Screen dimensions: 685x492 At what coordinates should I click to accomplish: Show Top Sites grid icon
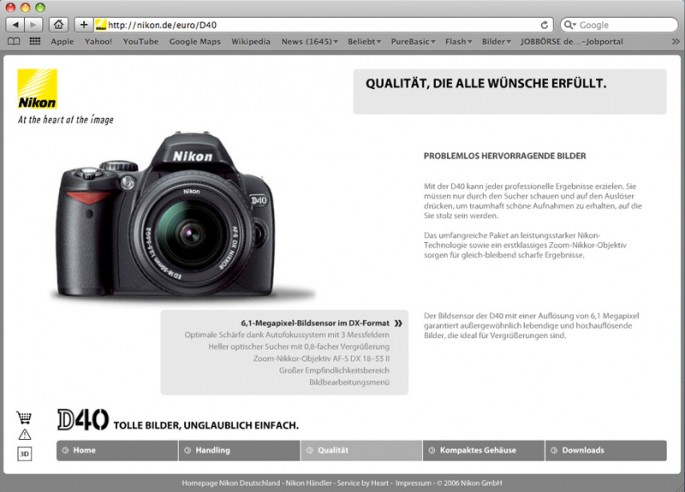(x=35, y=42)
